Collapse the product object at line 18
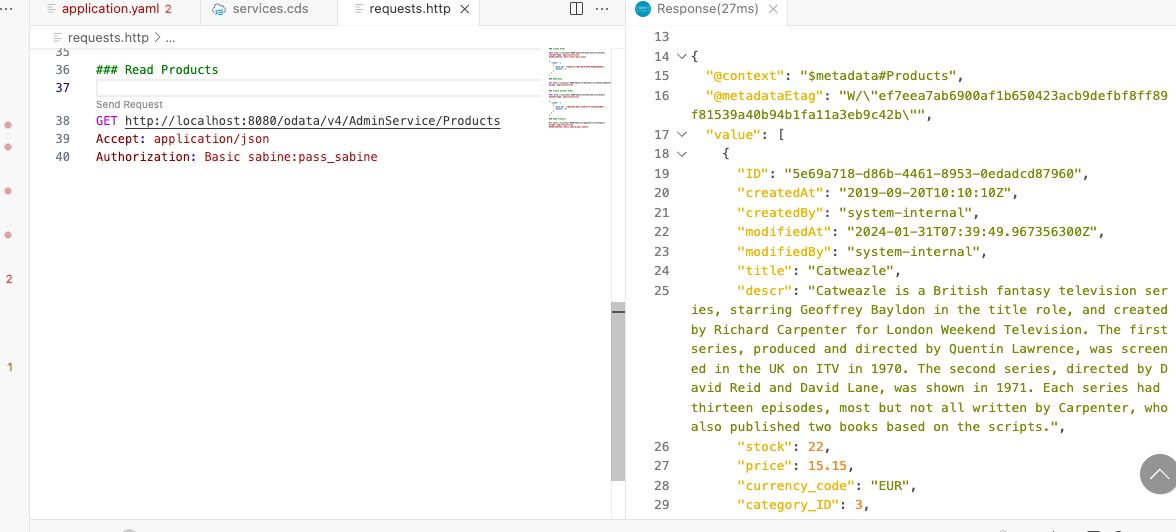This screenshot has height=532, width=1176. tap(682, 154)
